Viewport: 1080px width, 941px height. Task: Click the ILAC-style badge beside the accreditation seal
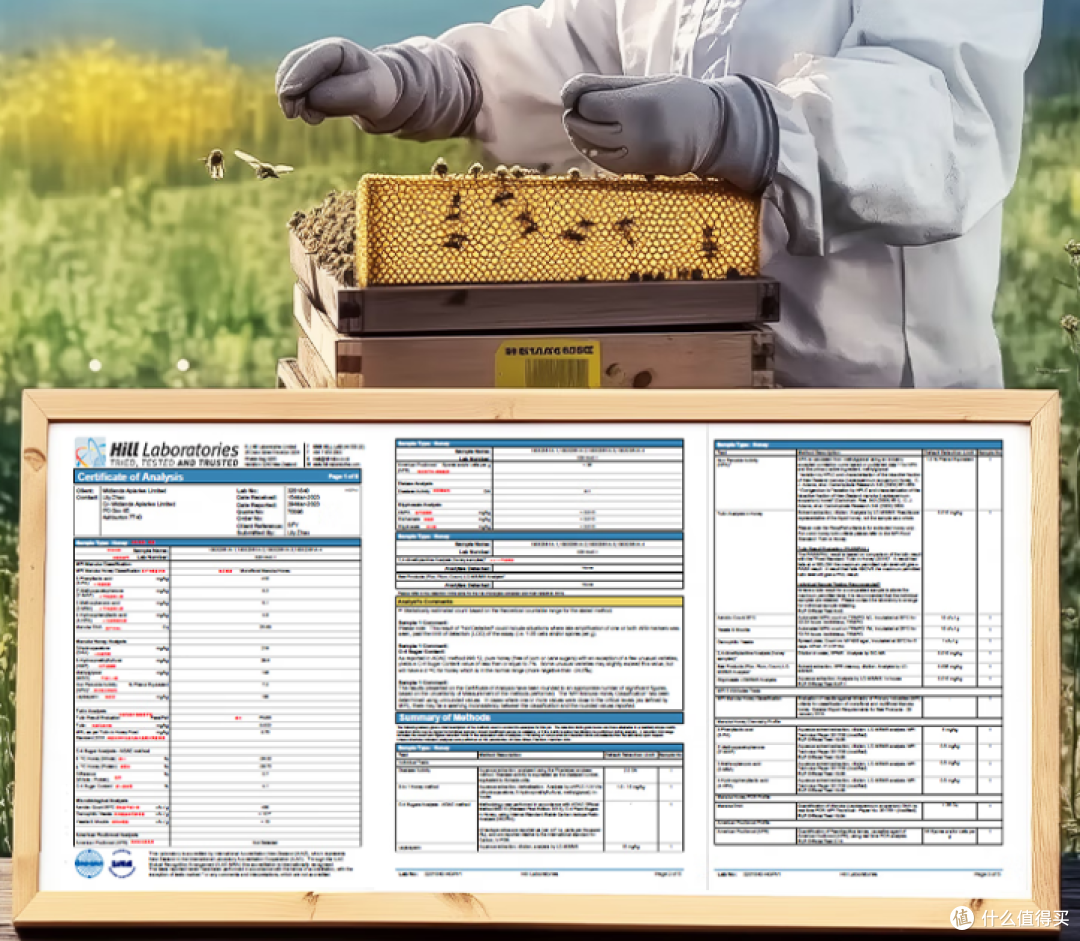(122, 864)
